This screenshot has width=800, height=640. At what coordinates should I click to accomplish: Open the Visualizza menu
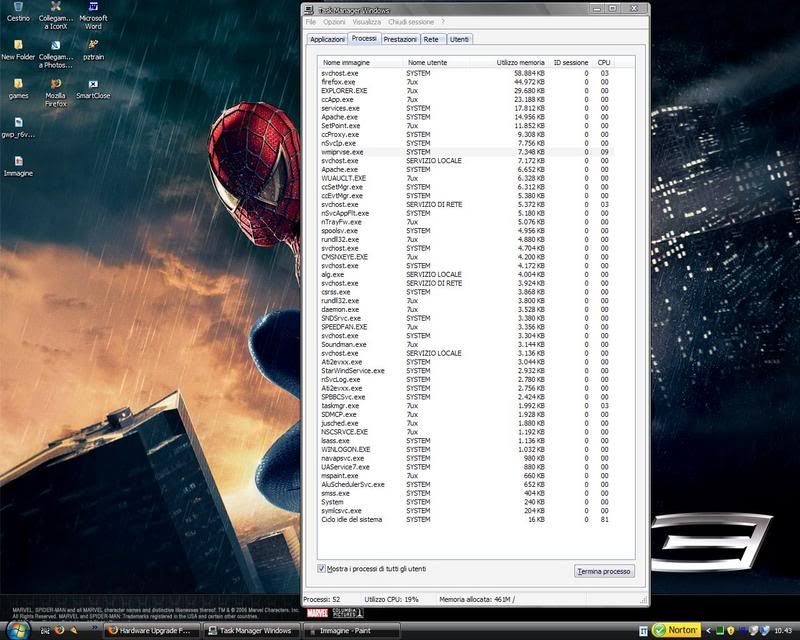click(366, 21)
